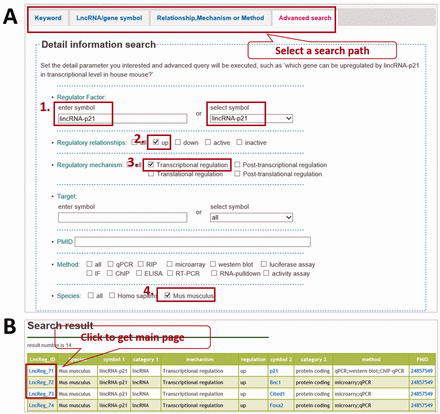Image resolution: width=440 pixels, height=414 pixels.
Task: Tick the 'inactive' relationship checkbox
Action: [239, 142]
